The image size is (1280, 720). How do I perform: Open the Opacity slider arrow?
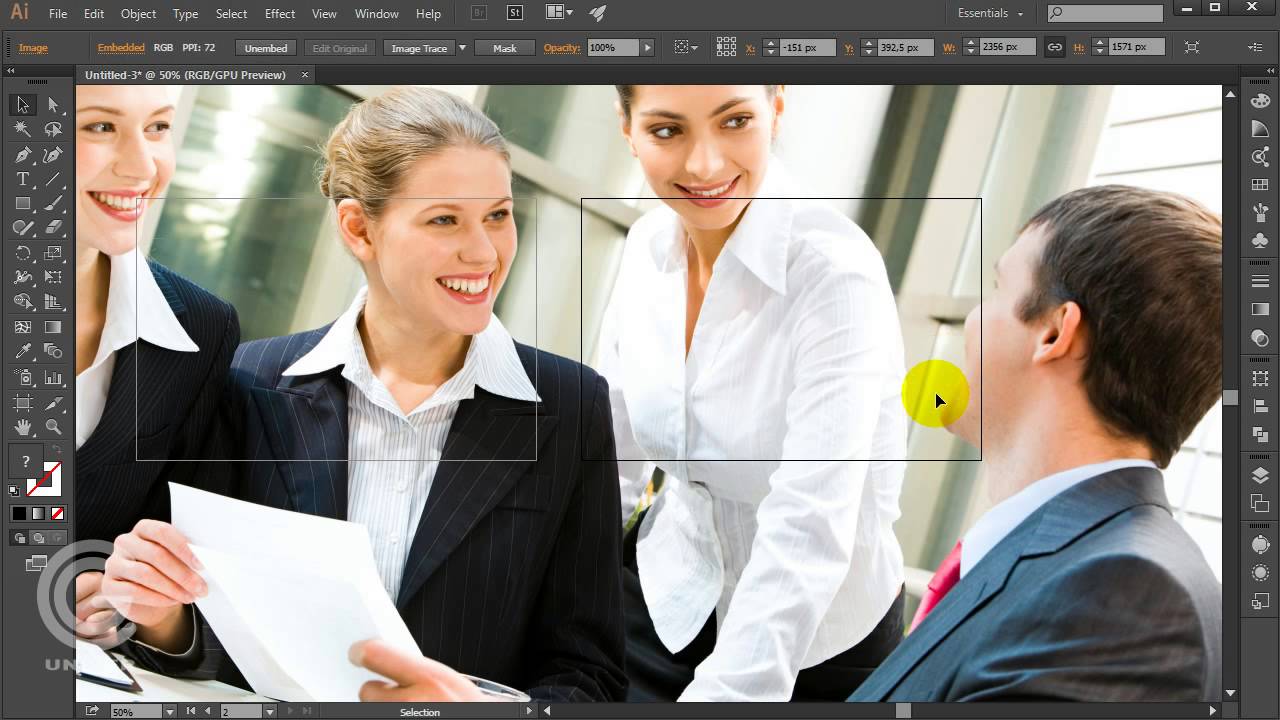point(647,48)
